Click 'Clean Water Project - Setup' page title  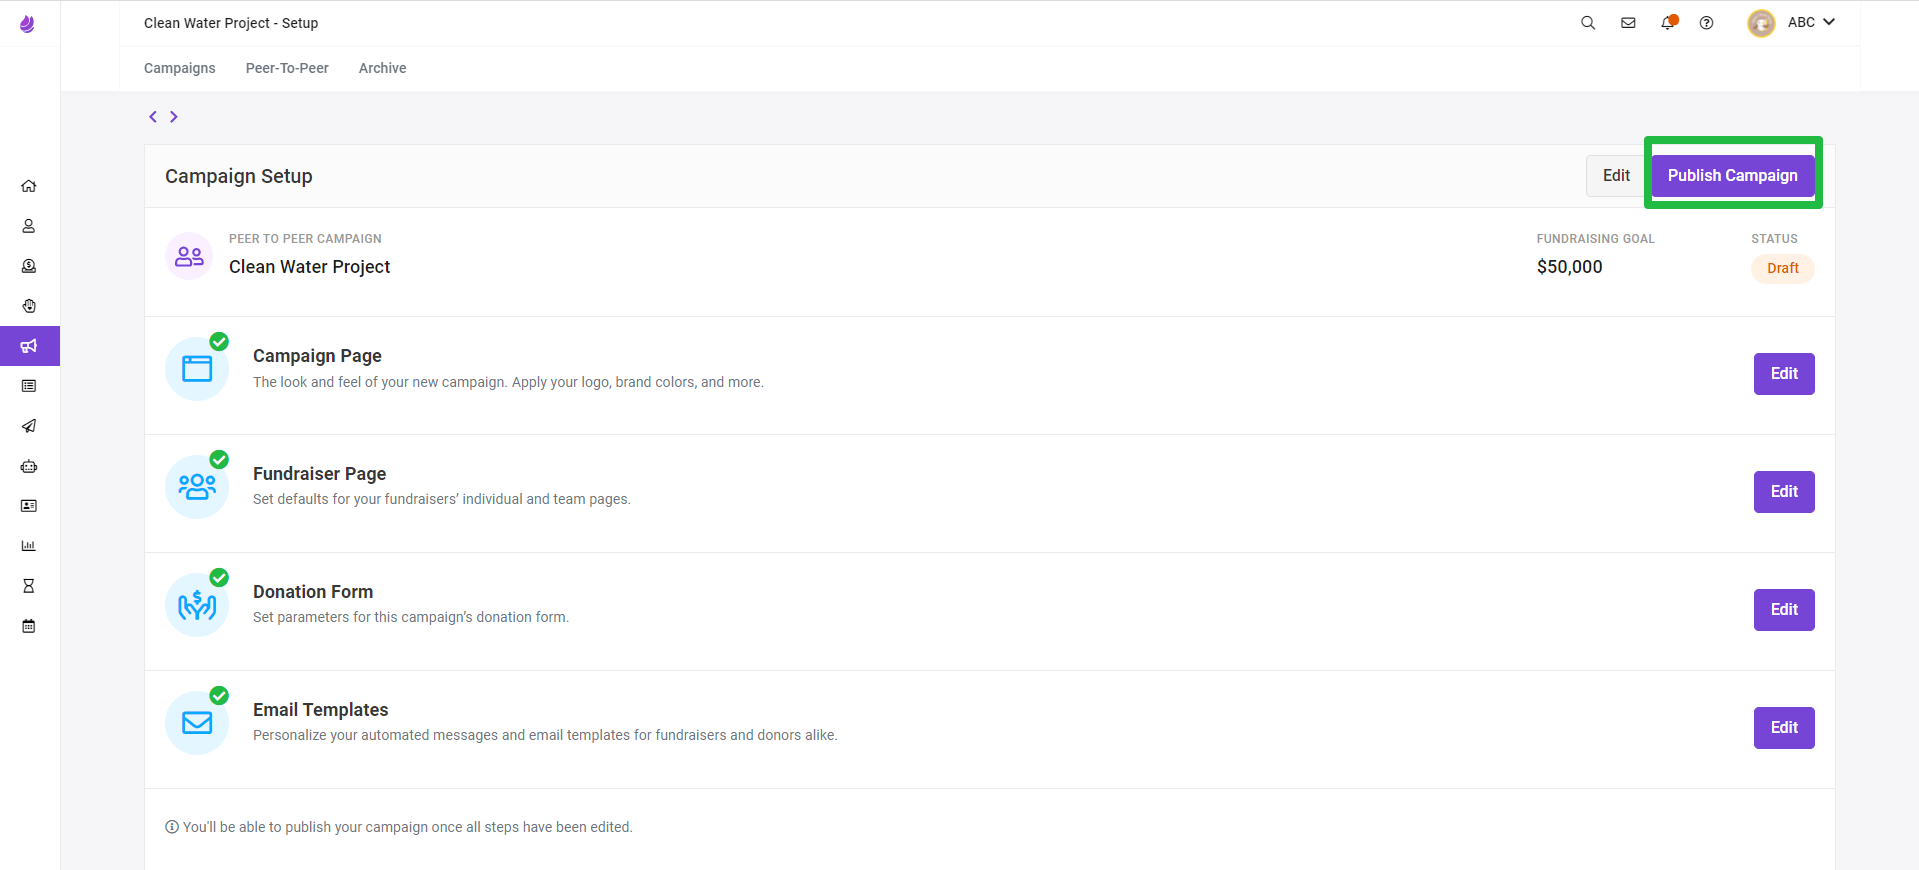pyautogui.click(x=231, y=23)
